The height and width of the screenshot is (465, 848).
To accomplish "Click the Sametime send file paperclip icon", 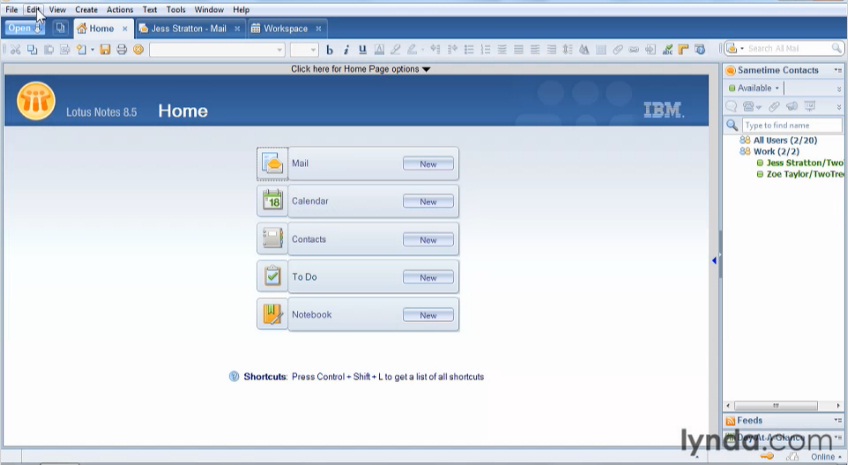I will [x=774, y=107].
